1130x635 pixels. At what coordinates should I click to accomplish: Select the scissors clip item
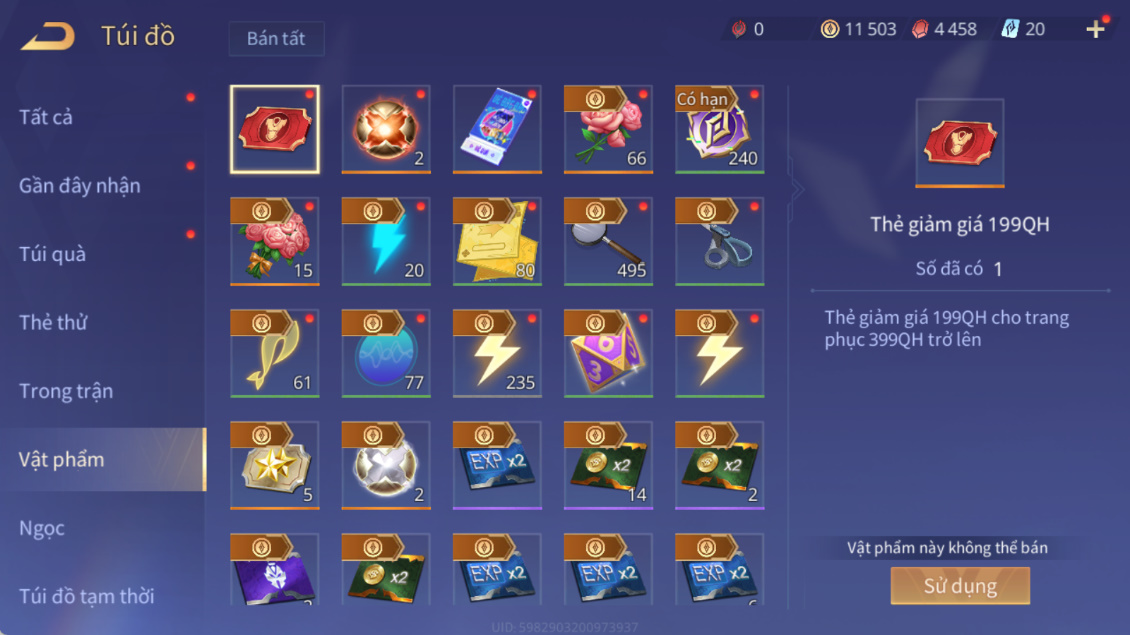pos(719,241)
